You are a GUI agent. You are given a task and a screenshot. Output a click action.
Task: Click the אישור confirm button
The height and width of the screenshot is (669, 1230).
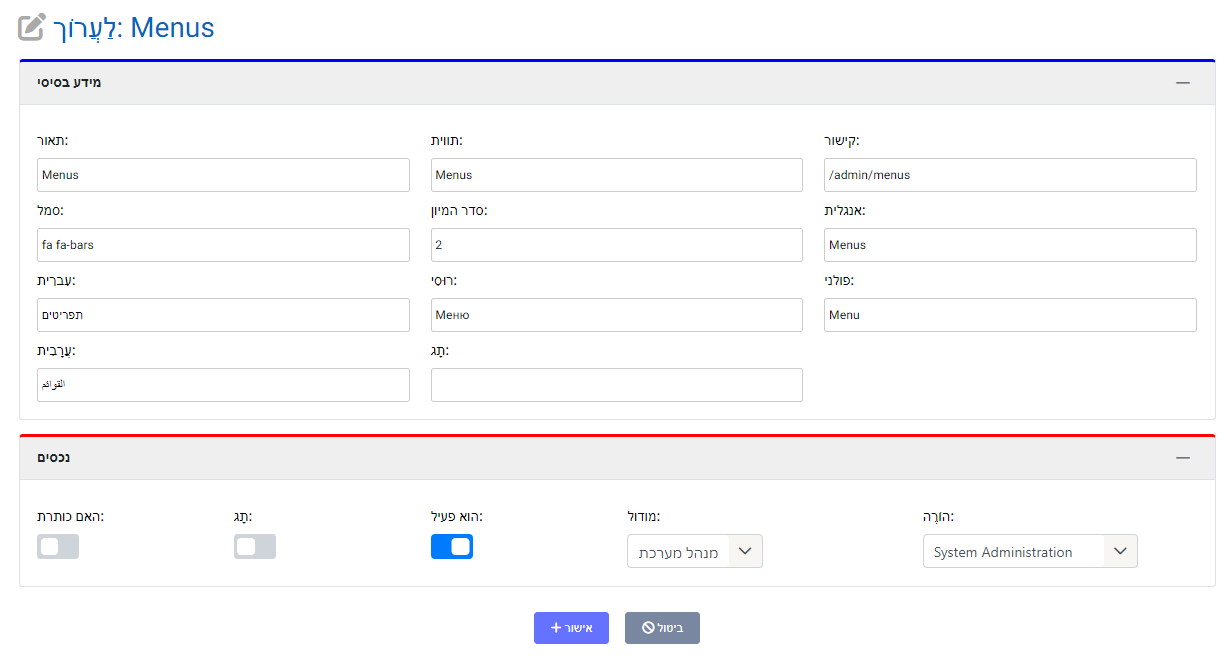pos(571,628)
